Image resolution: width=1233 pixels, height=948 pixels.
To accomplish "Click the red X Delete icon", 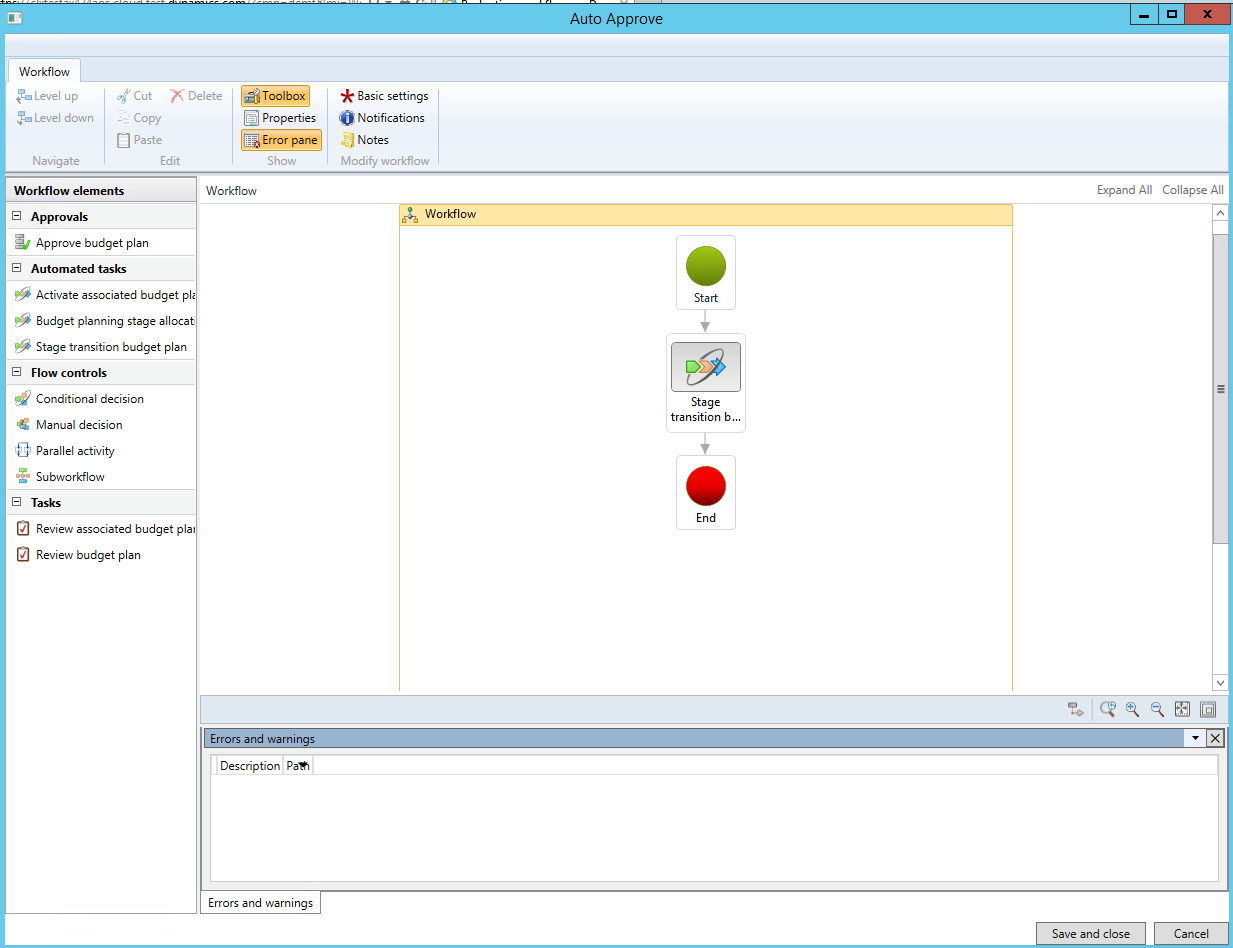I will coord(177,96).
